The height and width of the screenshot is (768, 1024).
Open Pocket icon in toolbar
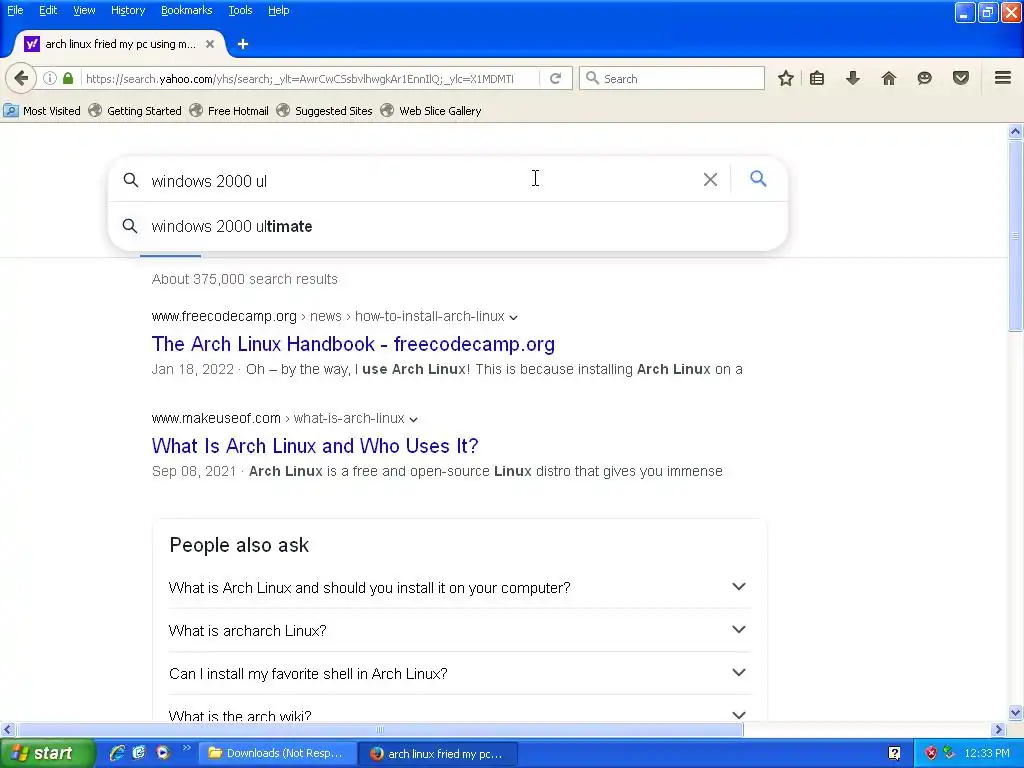[960, 78]
